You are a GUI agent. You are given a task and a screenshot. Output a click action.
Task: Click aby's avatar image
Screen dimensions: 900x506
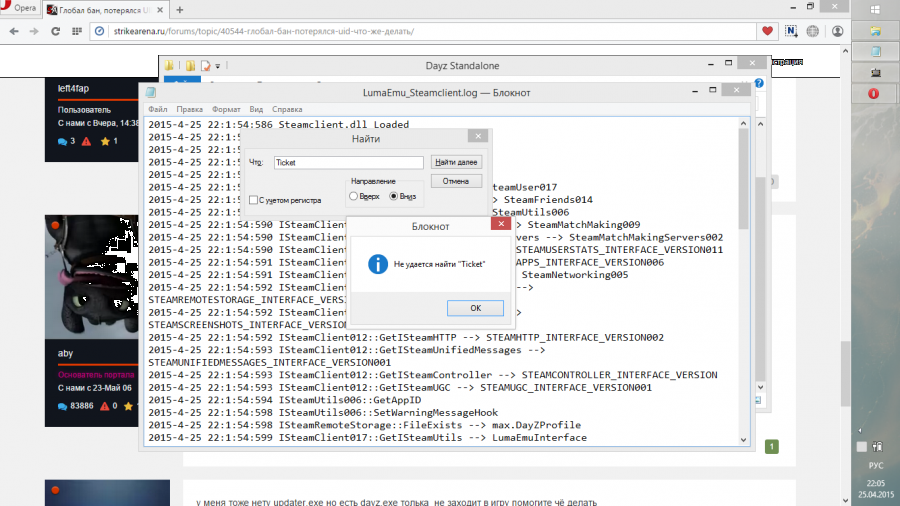pos(91,277)
